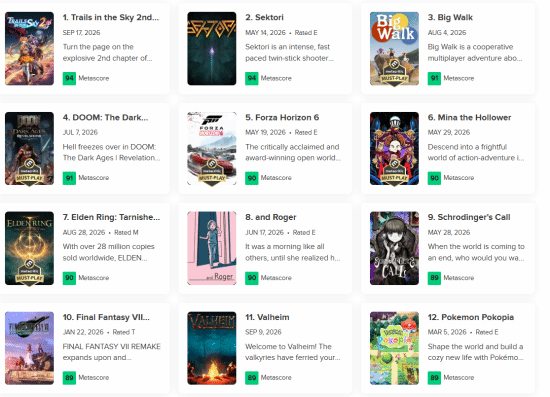Click the 90 Metascore badge for and Roger
Image resolution: width=550 pixels, height=397 pixels.
251,278
